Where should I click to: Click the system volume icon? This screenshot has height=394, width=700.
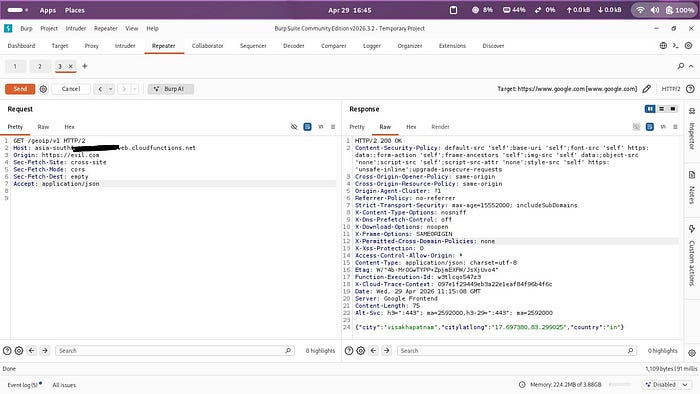click(655, 10)
